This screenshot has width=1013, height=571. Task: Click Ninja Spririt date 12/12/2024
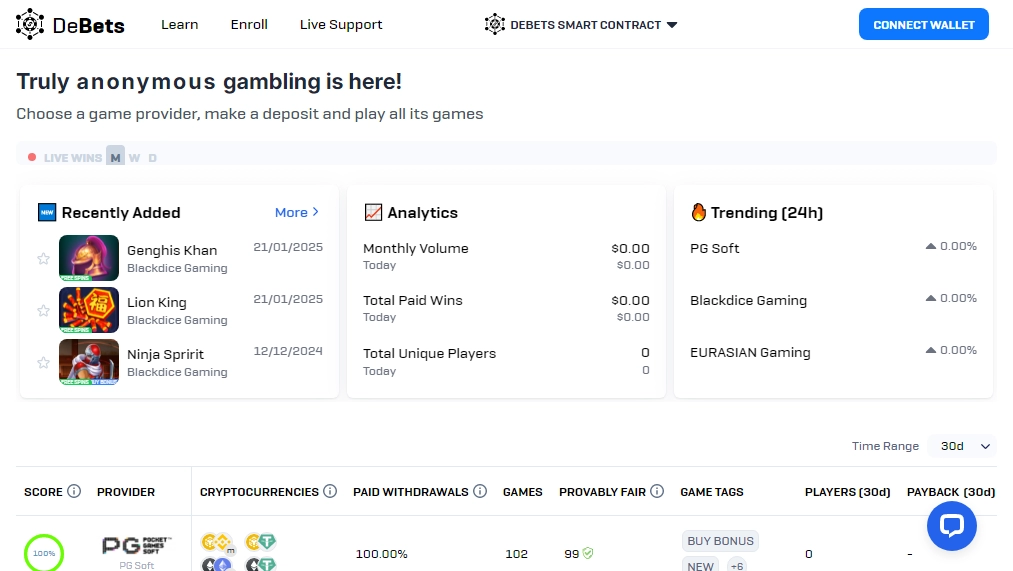[288, 351]
